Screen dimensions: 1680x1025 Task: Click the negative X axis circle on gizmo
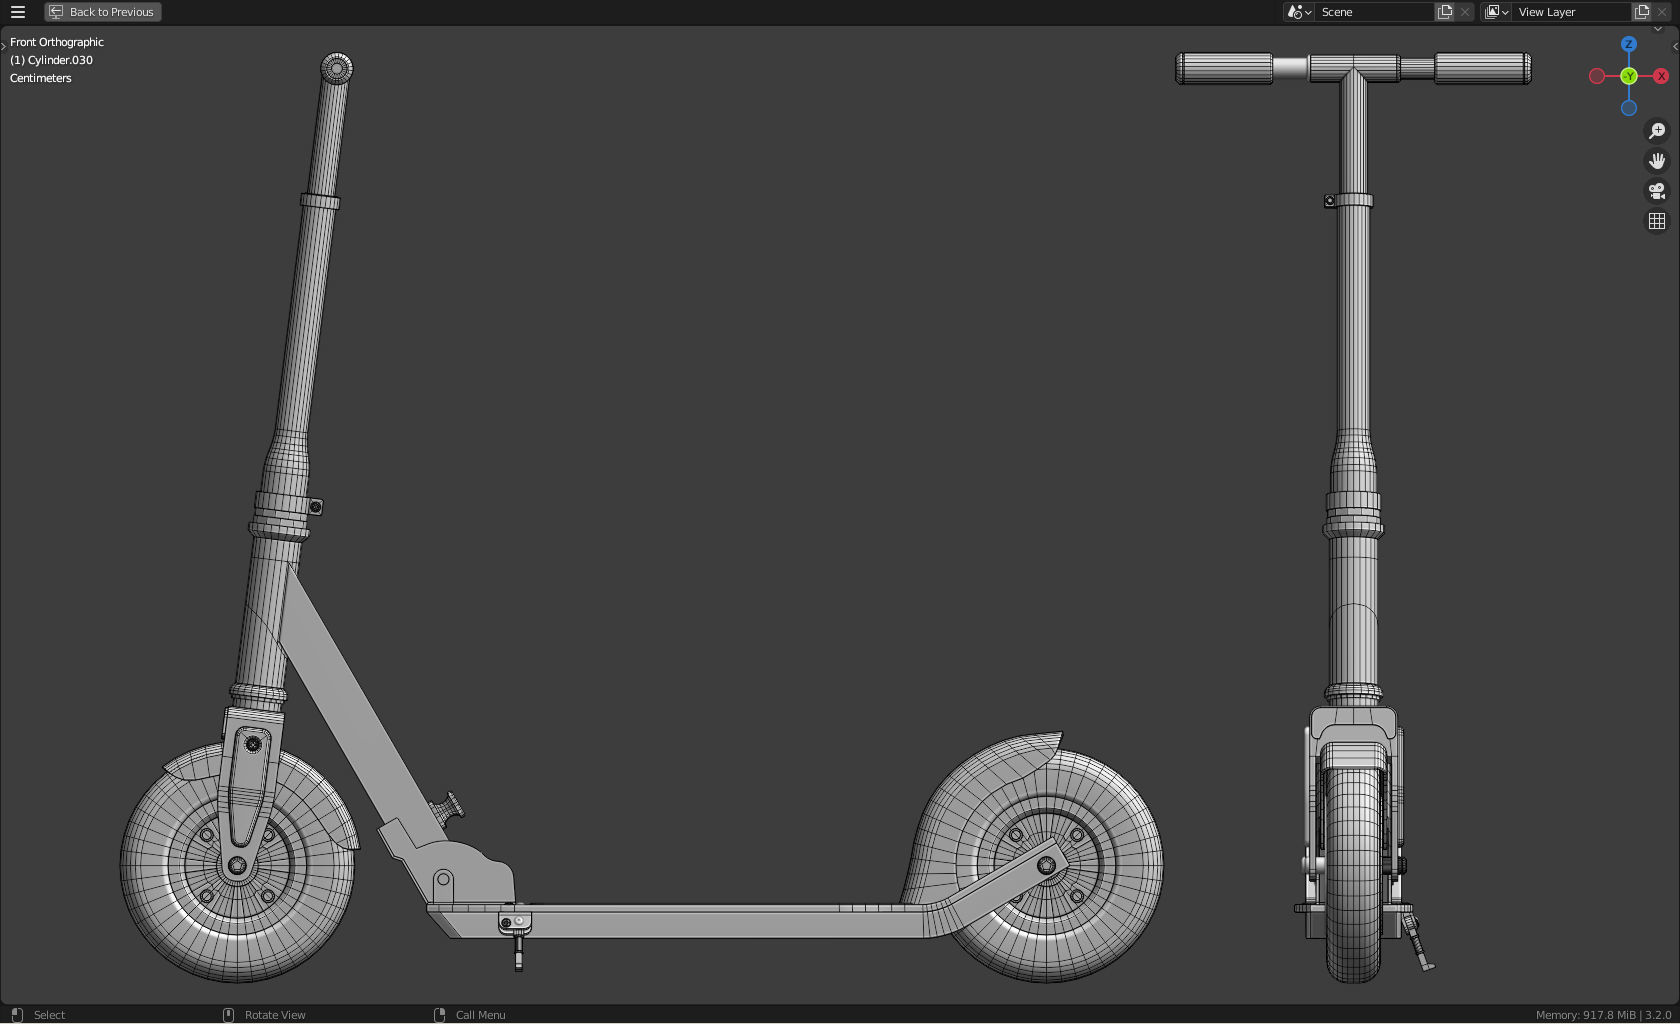1597,76
